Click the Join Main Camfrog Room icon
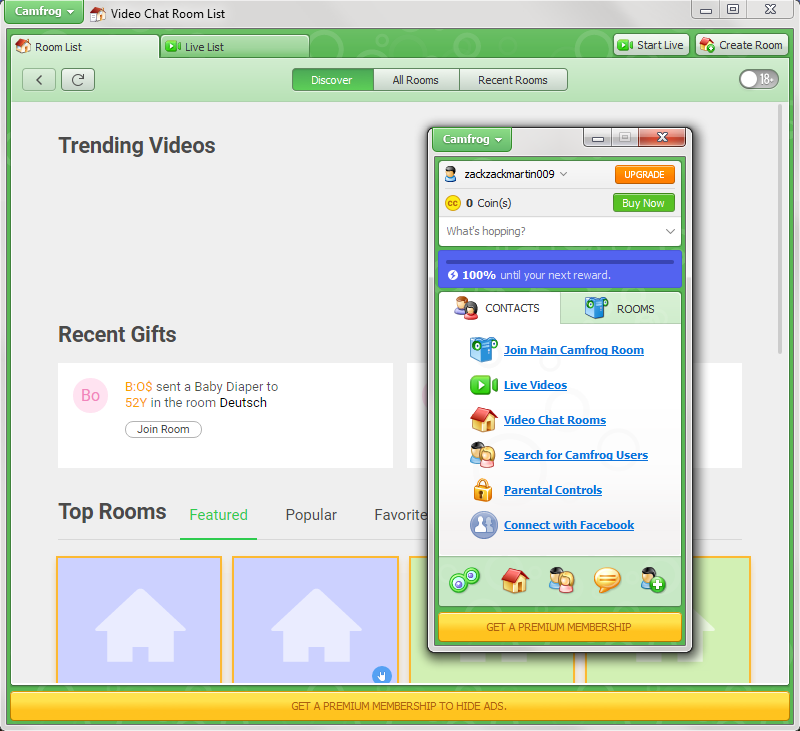The image size is (800, 731). click(x=483, y=350)
